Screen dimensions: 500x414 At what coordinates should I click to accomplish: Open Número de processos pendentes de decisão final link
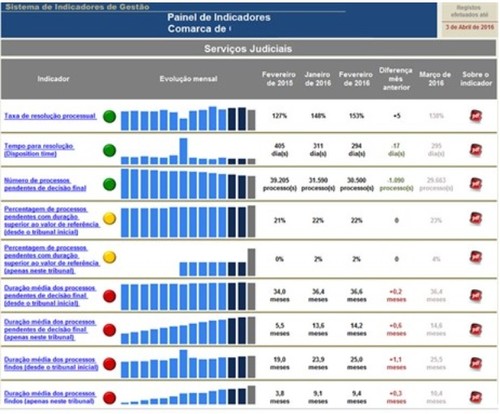pyautogui.click(x=45, y=184)
